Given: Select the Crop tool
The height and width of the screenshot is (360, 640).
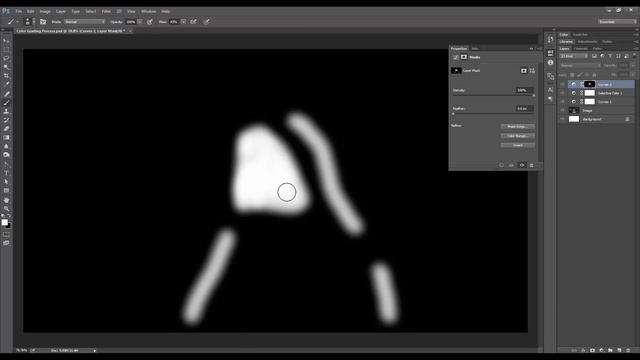Looking at the screenshot, I should coord(6,76).
